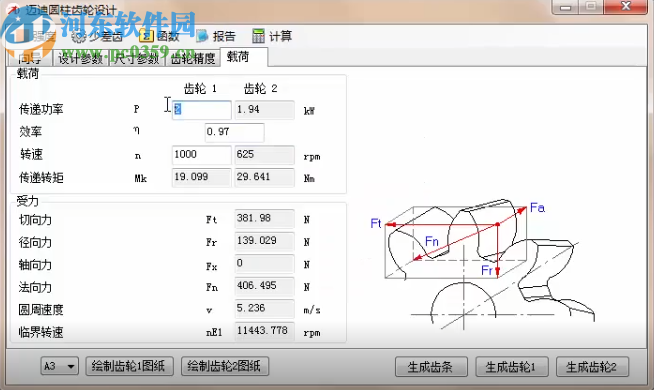This screenshot has width=654, height=390.
Task: Click the kW unit label
Action: [309, 111]
